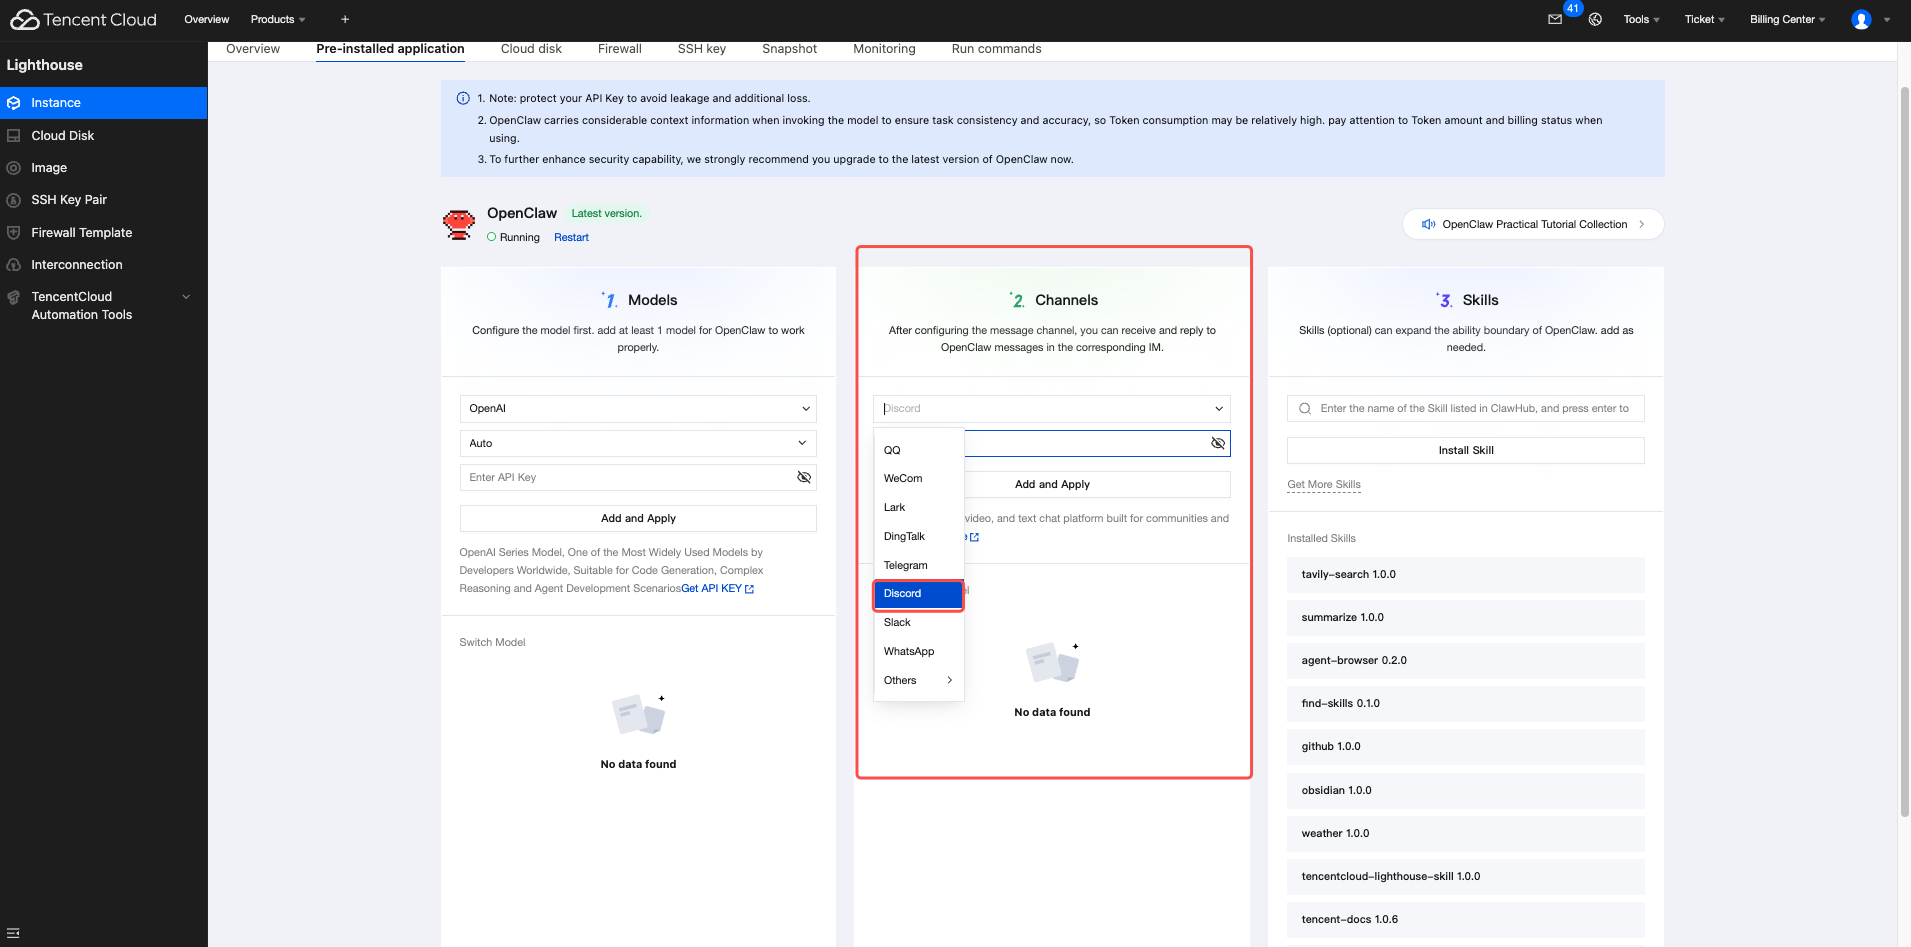The width and height of the screenshot is (1911, 947).
Task: Open the mail notifications icon
Action: (x=1555, y=19)
